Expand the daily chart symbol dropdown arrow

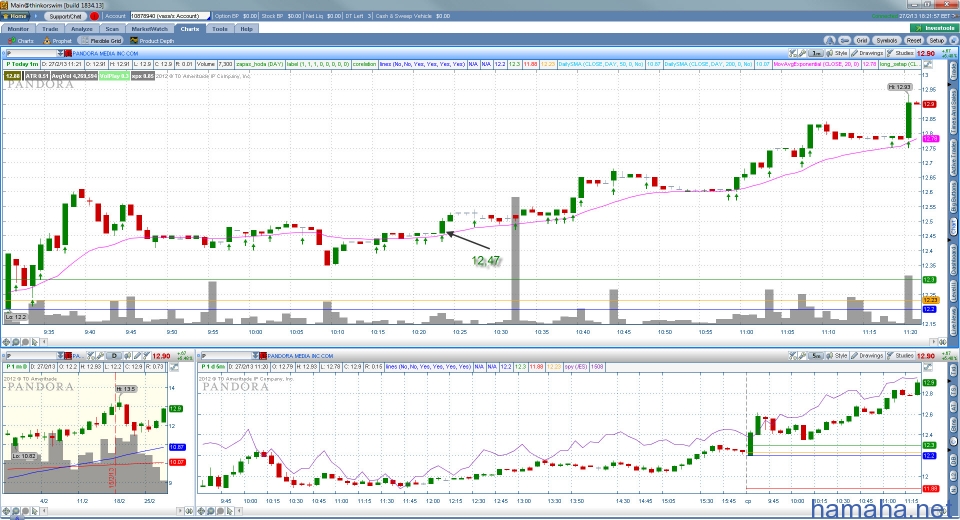tap(60, 355)
